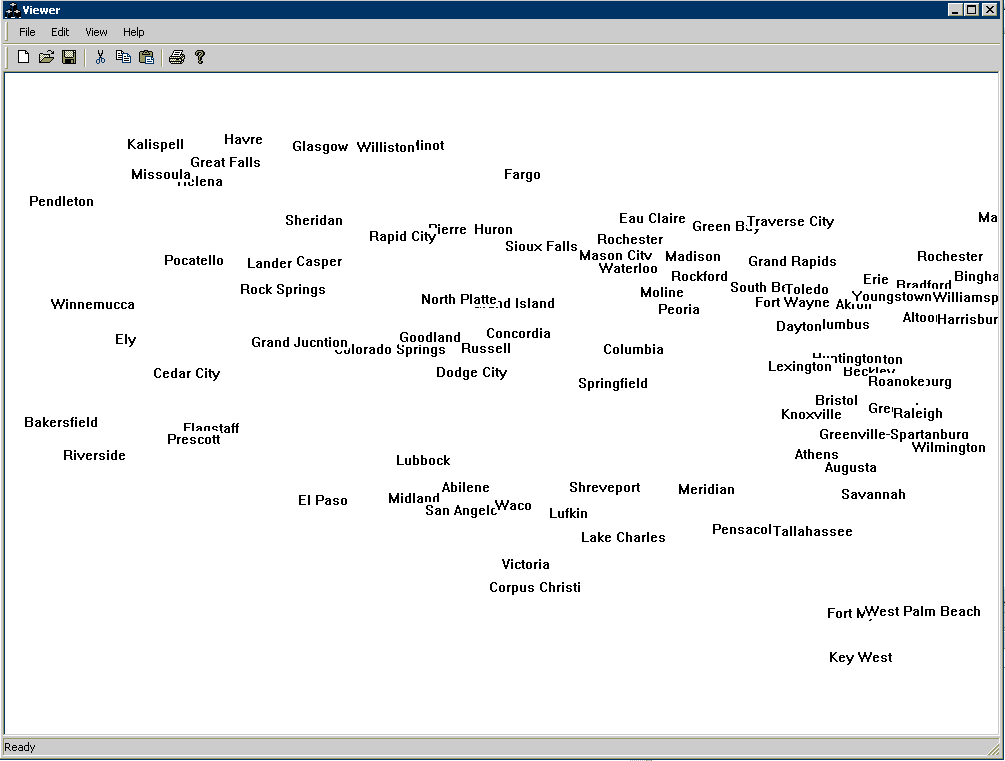
Task: Open a file using the folder icon
Action: coord(46,57)
